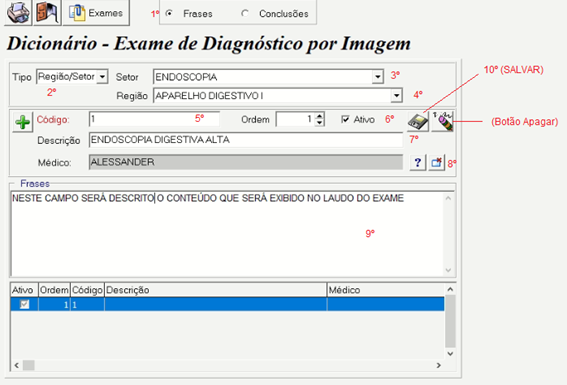This screenshot has width=567, height=385.
Task: Click the question mark search icon
Action: coord(418,163)
